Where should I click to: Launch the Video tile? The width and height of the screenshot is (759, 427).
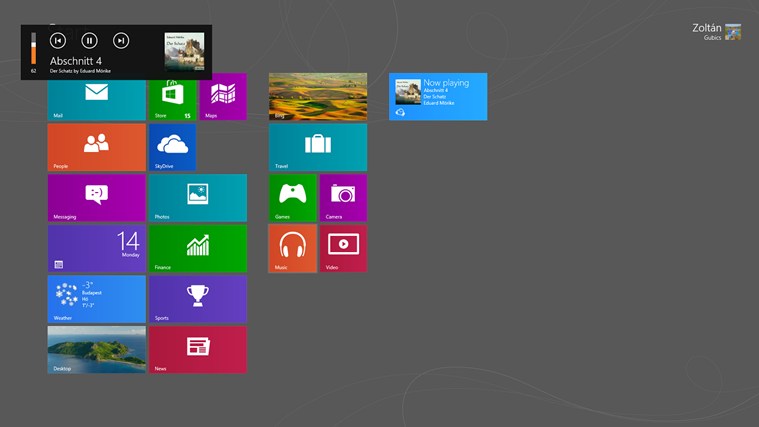(x=343, y=248)
